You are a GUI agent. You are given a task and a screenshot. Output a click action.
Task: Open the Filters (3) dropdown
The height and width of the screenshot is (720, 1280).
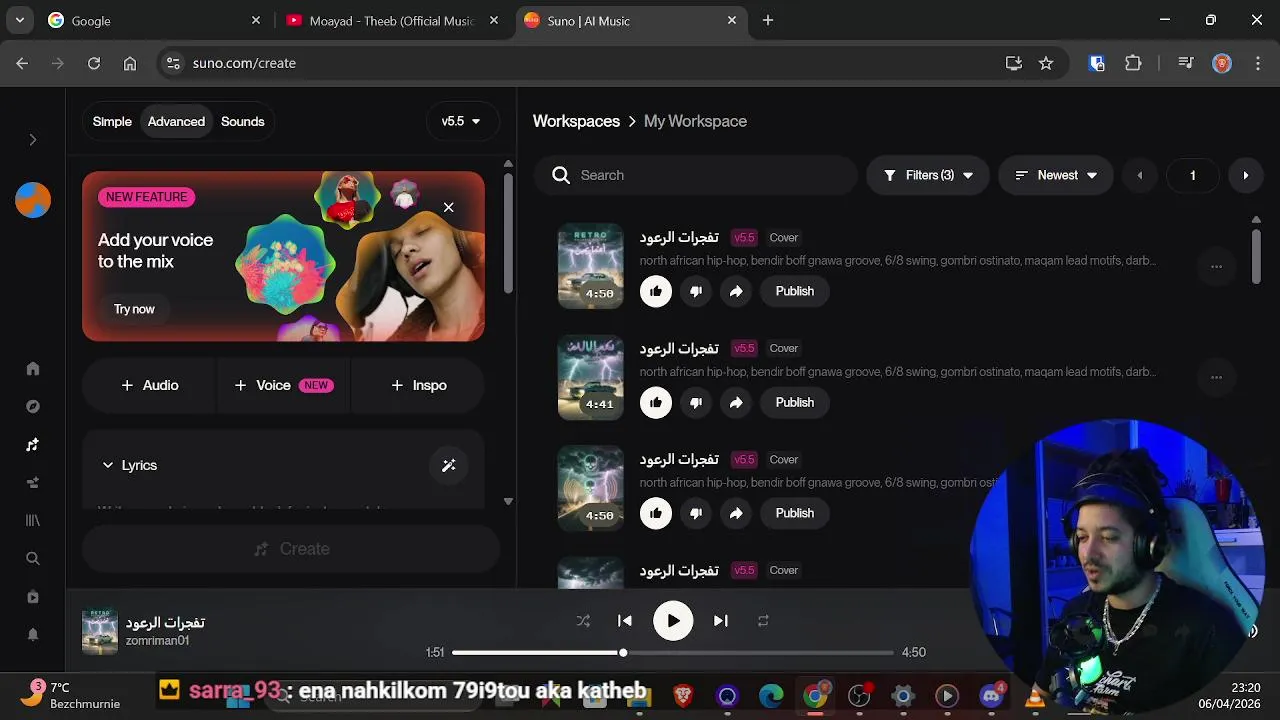point(928,175)
